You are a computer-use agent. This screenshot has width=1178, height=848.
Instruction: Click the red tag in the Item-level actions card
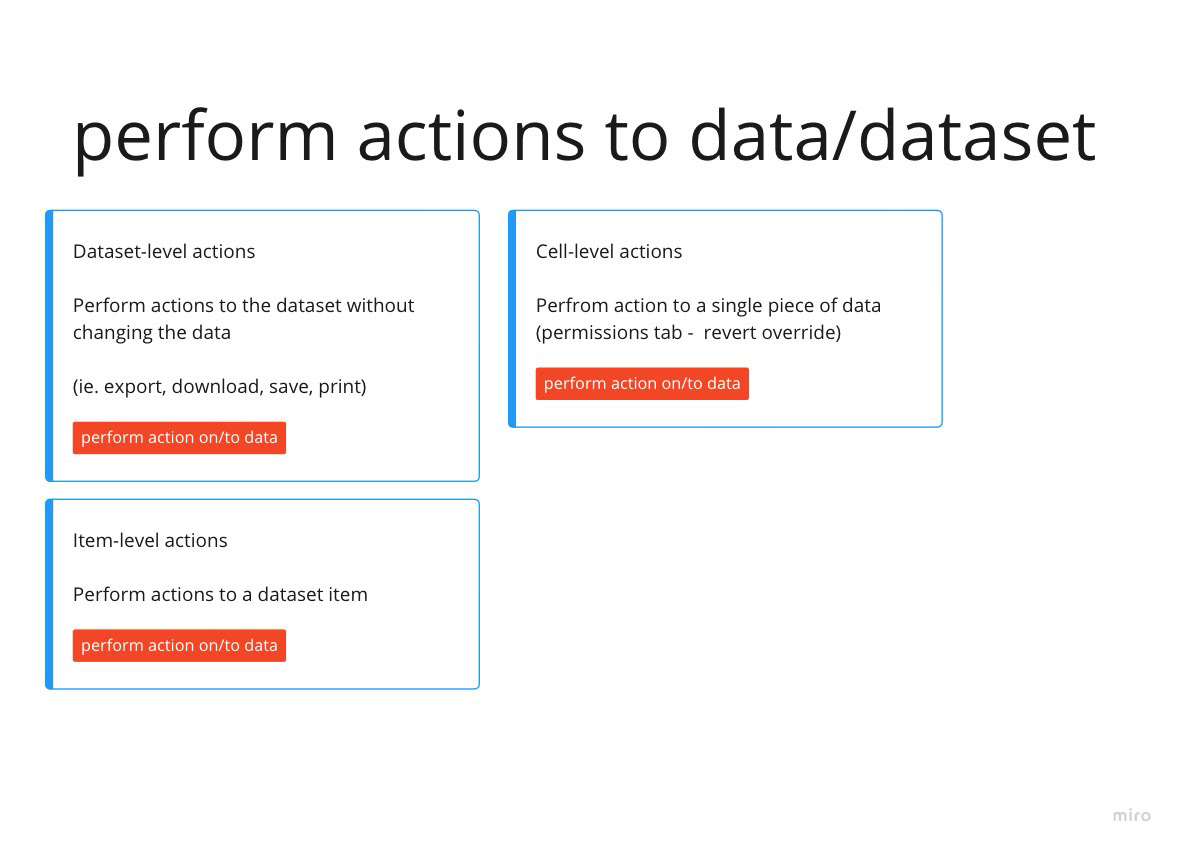pyautogui.click(x=179, y=646)
